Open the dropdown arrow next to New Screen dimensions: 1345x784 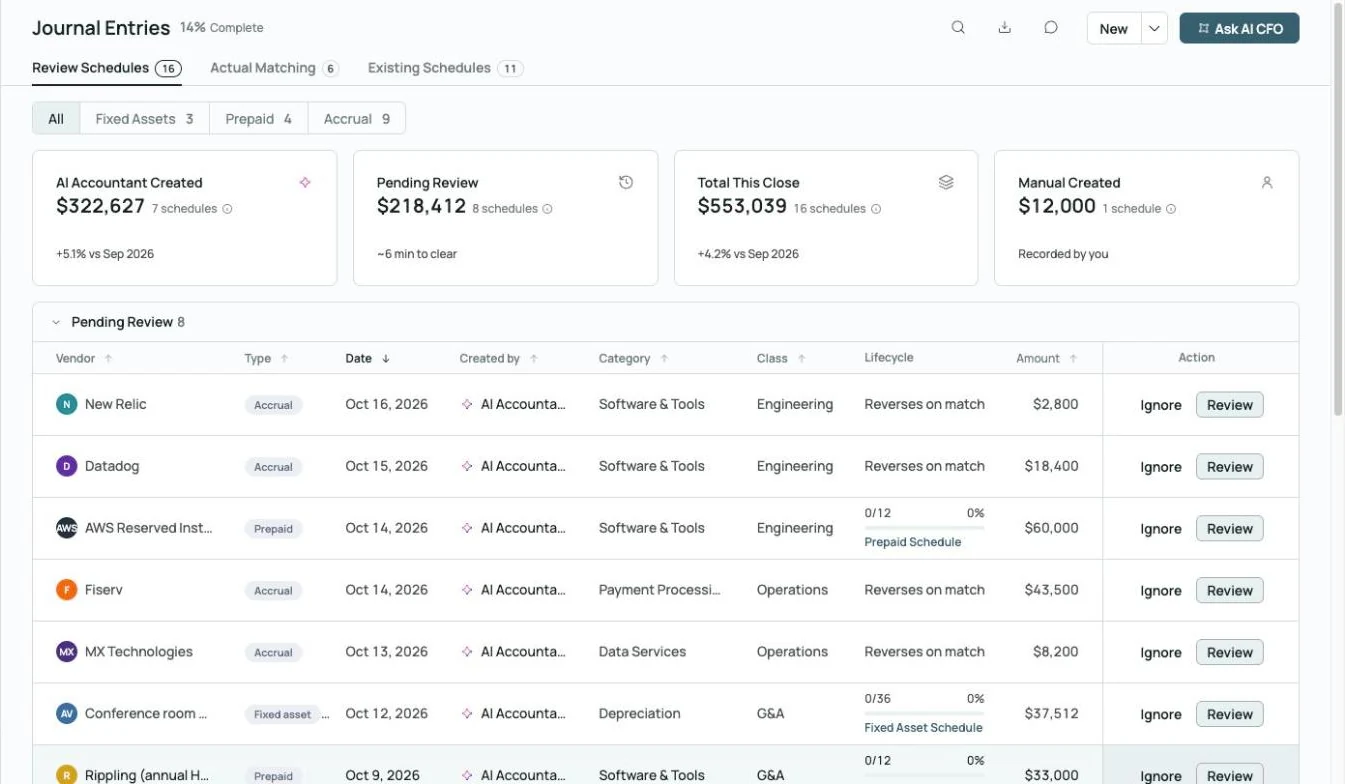(1154, 29)
